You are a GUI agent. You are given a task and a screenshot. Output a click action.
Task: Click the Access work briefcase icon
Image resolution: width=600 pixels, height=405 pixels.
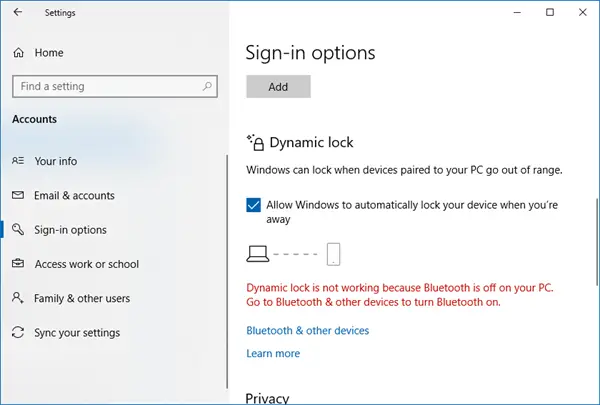pos(18,264)
